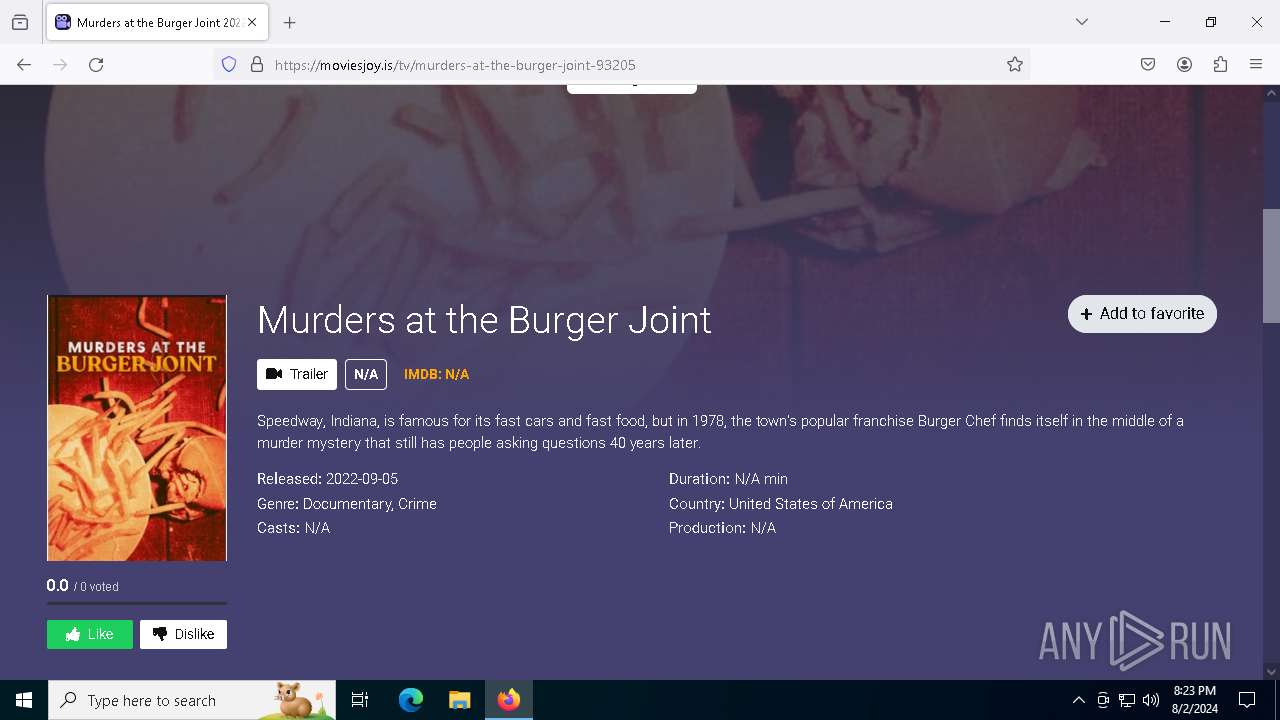Screen dimensions: 1280x720
Task: Reload the current page
Action: [96, 65]
